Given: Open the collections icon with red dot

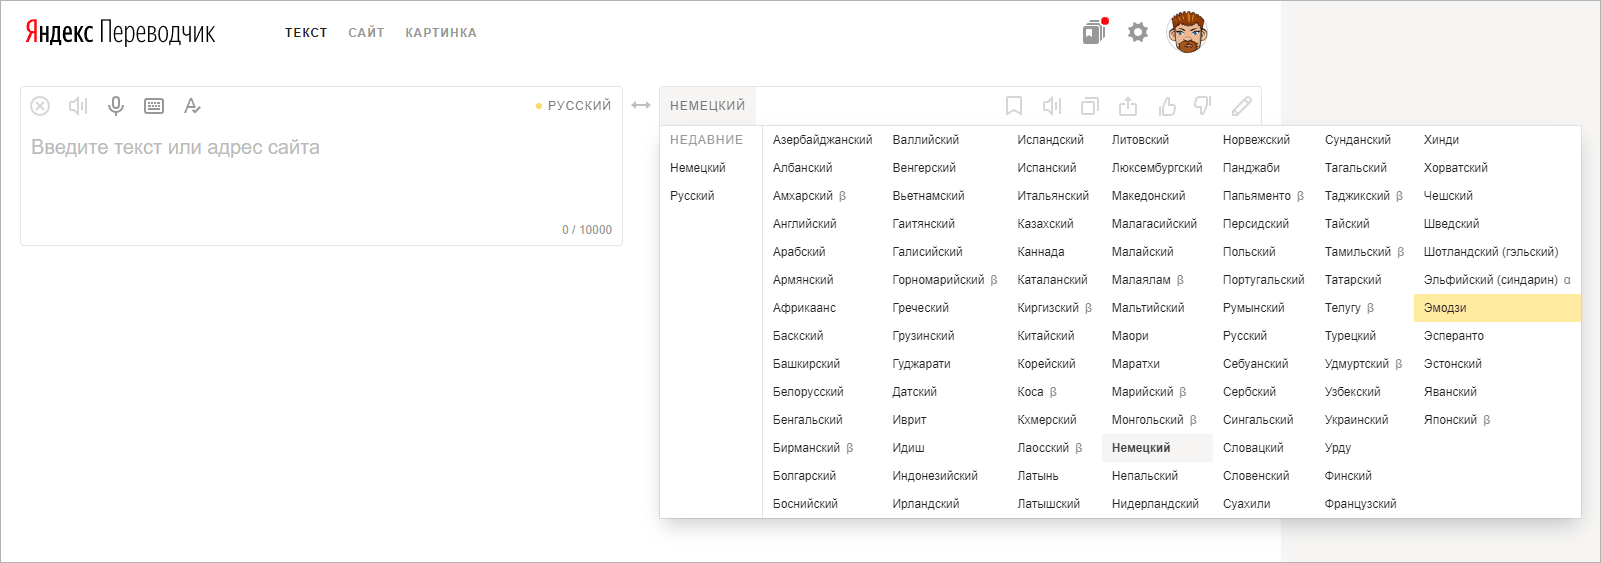Looking at the screenshot, I should (1095, 32).
